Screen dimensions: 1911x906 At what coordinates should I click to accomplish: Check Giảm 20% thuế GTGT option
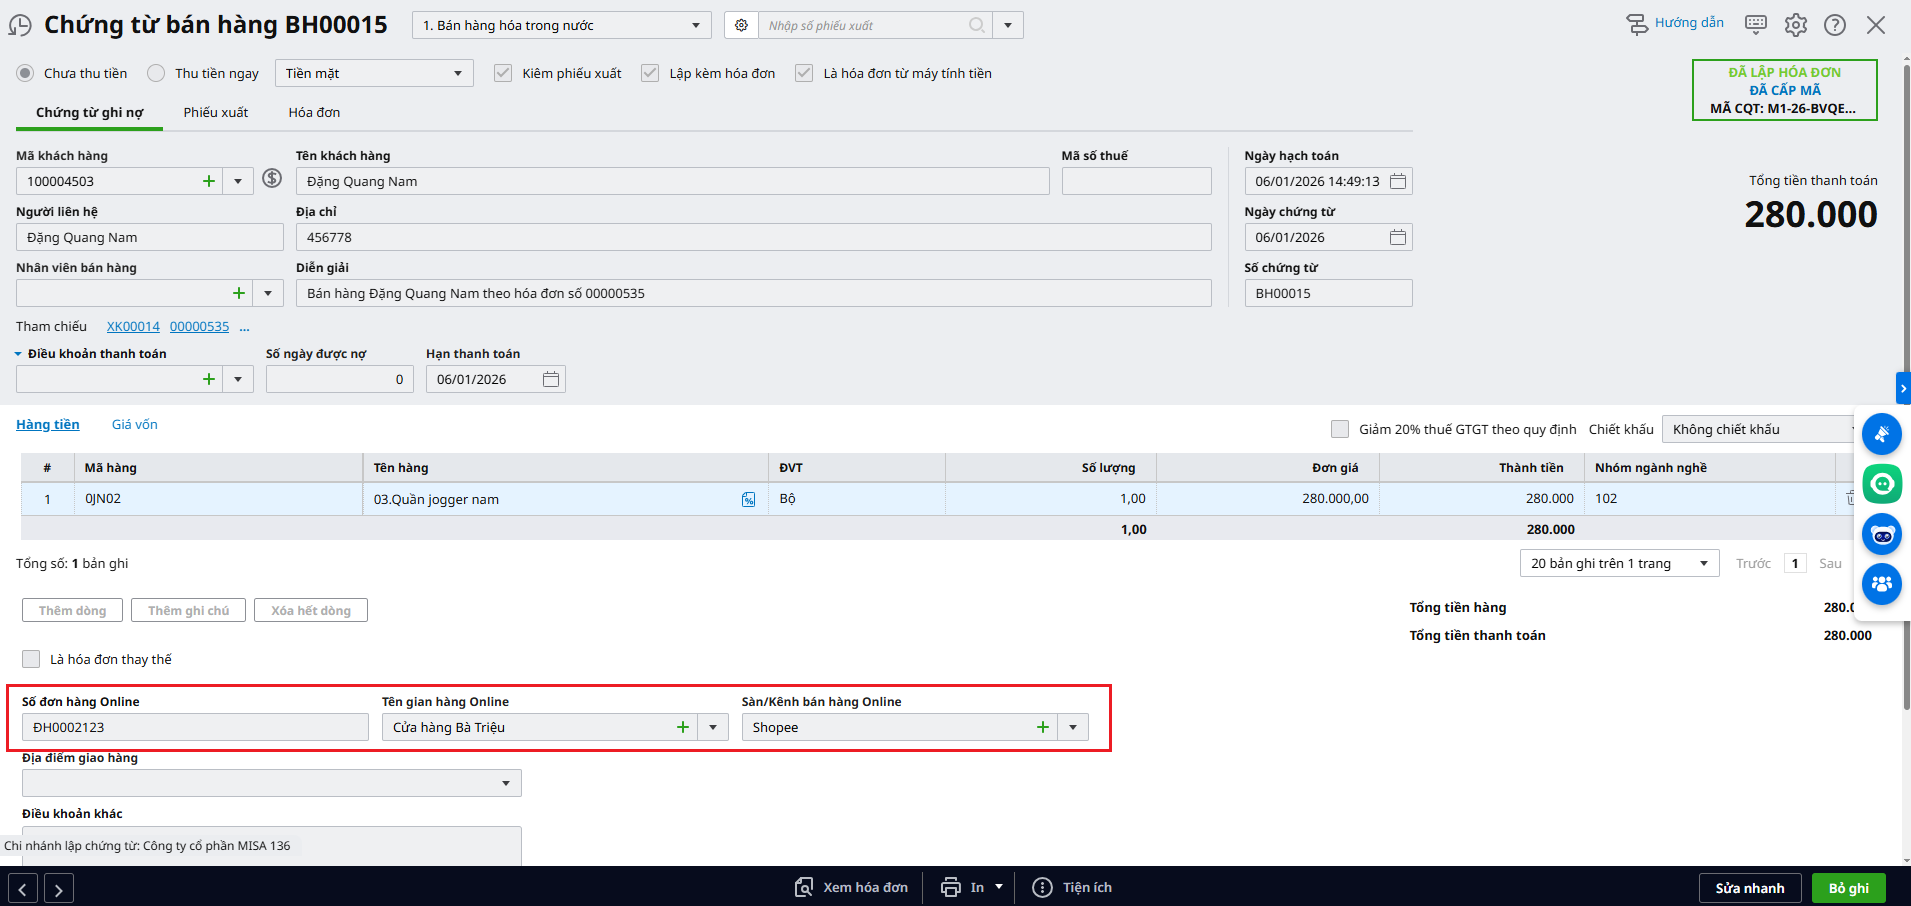(1339, 429)
